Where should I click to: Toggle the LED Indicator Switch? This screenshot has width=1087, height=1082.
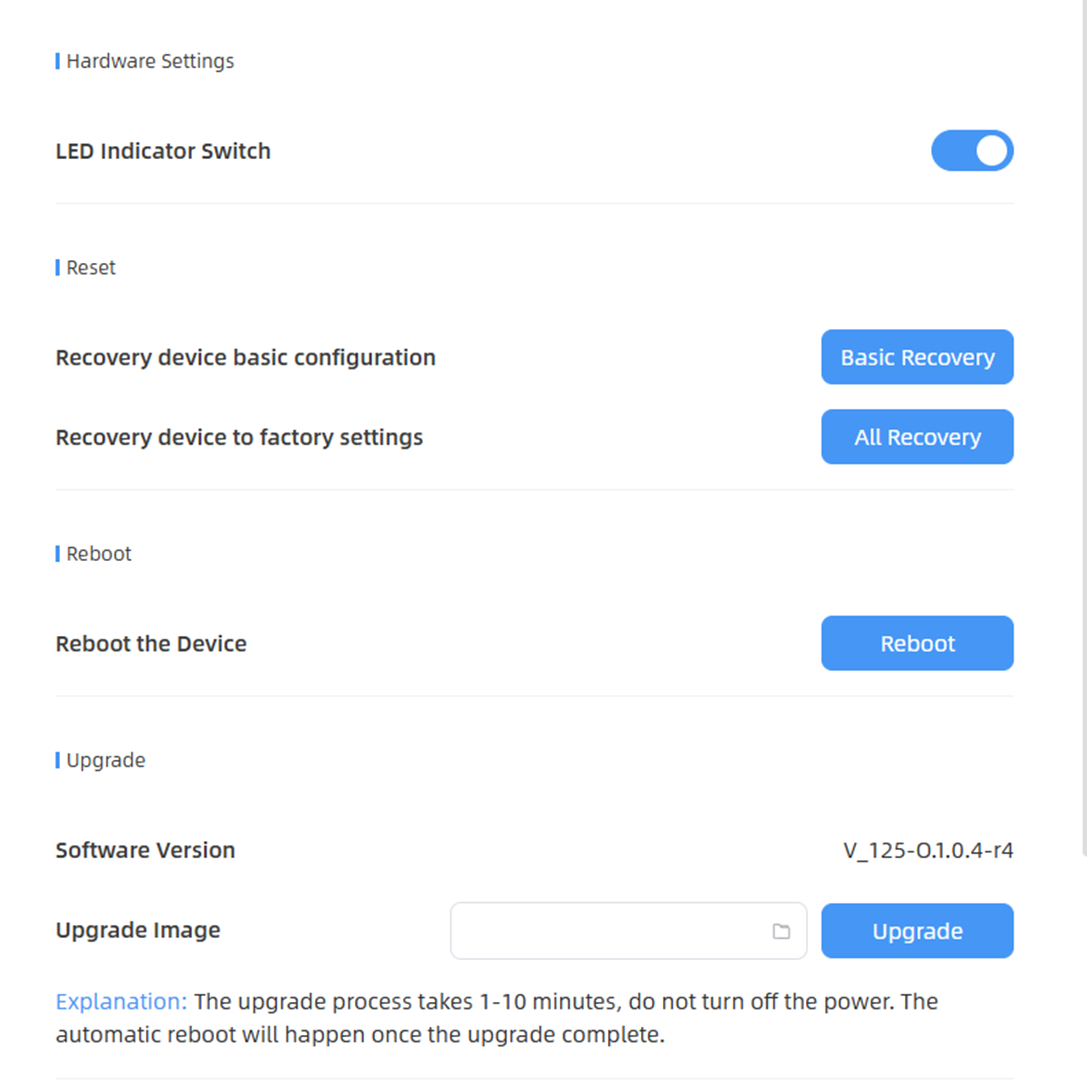[x=972, y=151]
